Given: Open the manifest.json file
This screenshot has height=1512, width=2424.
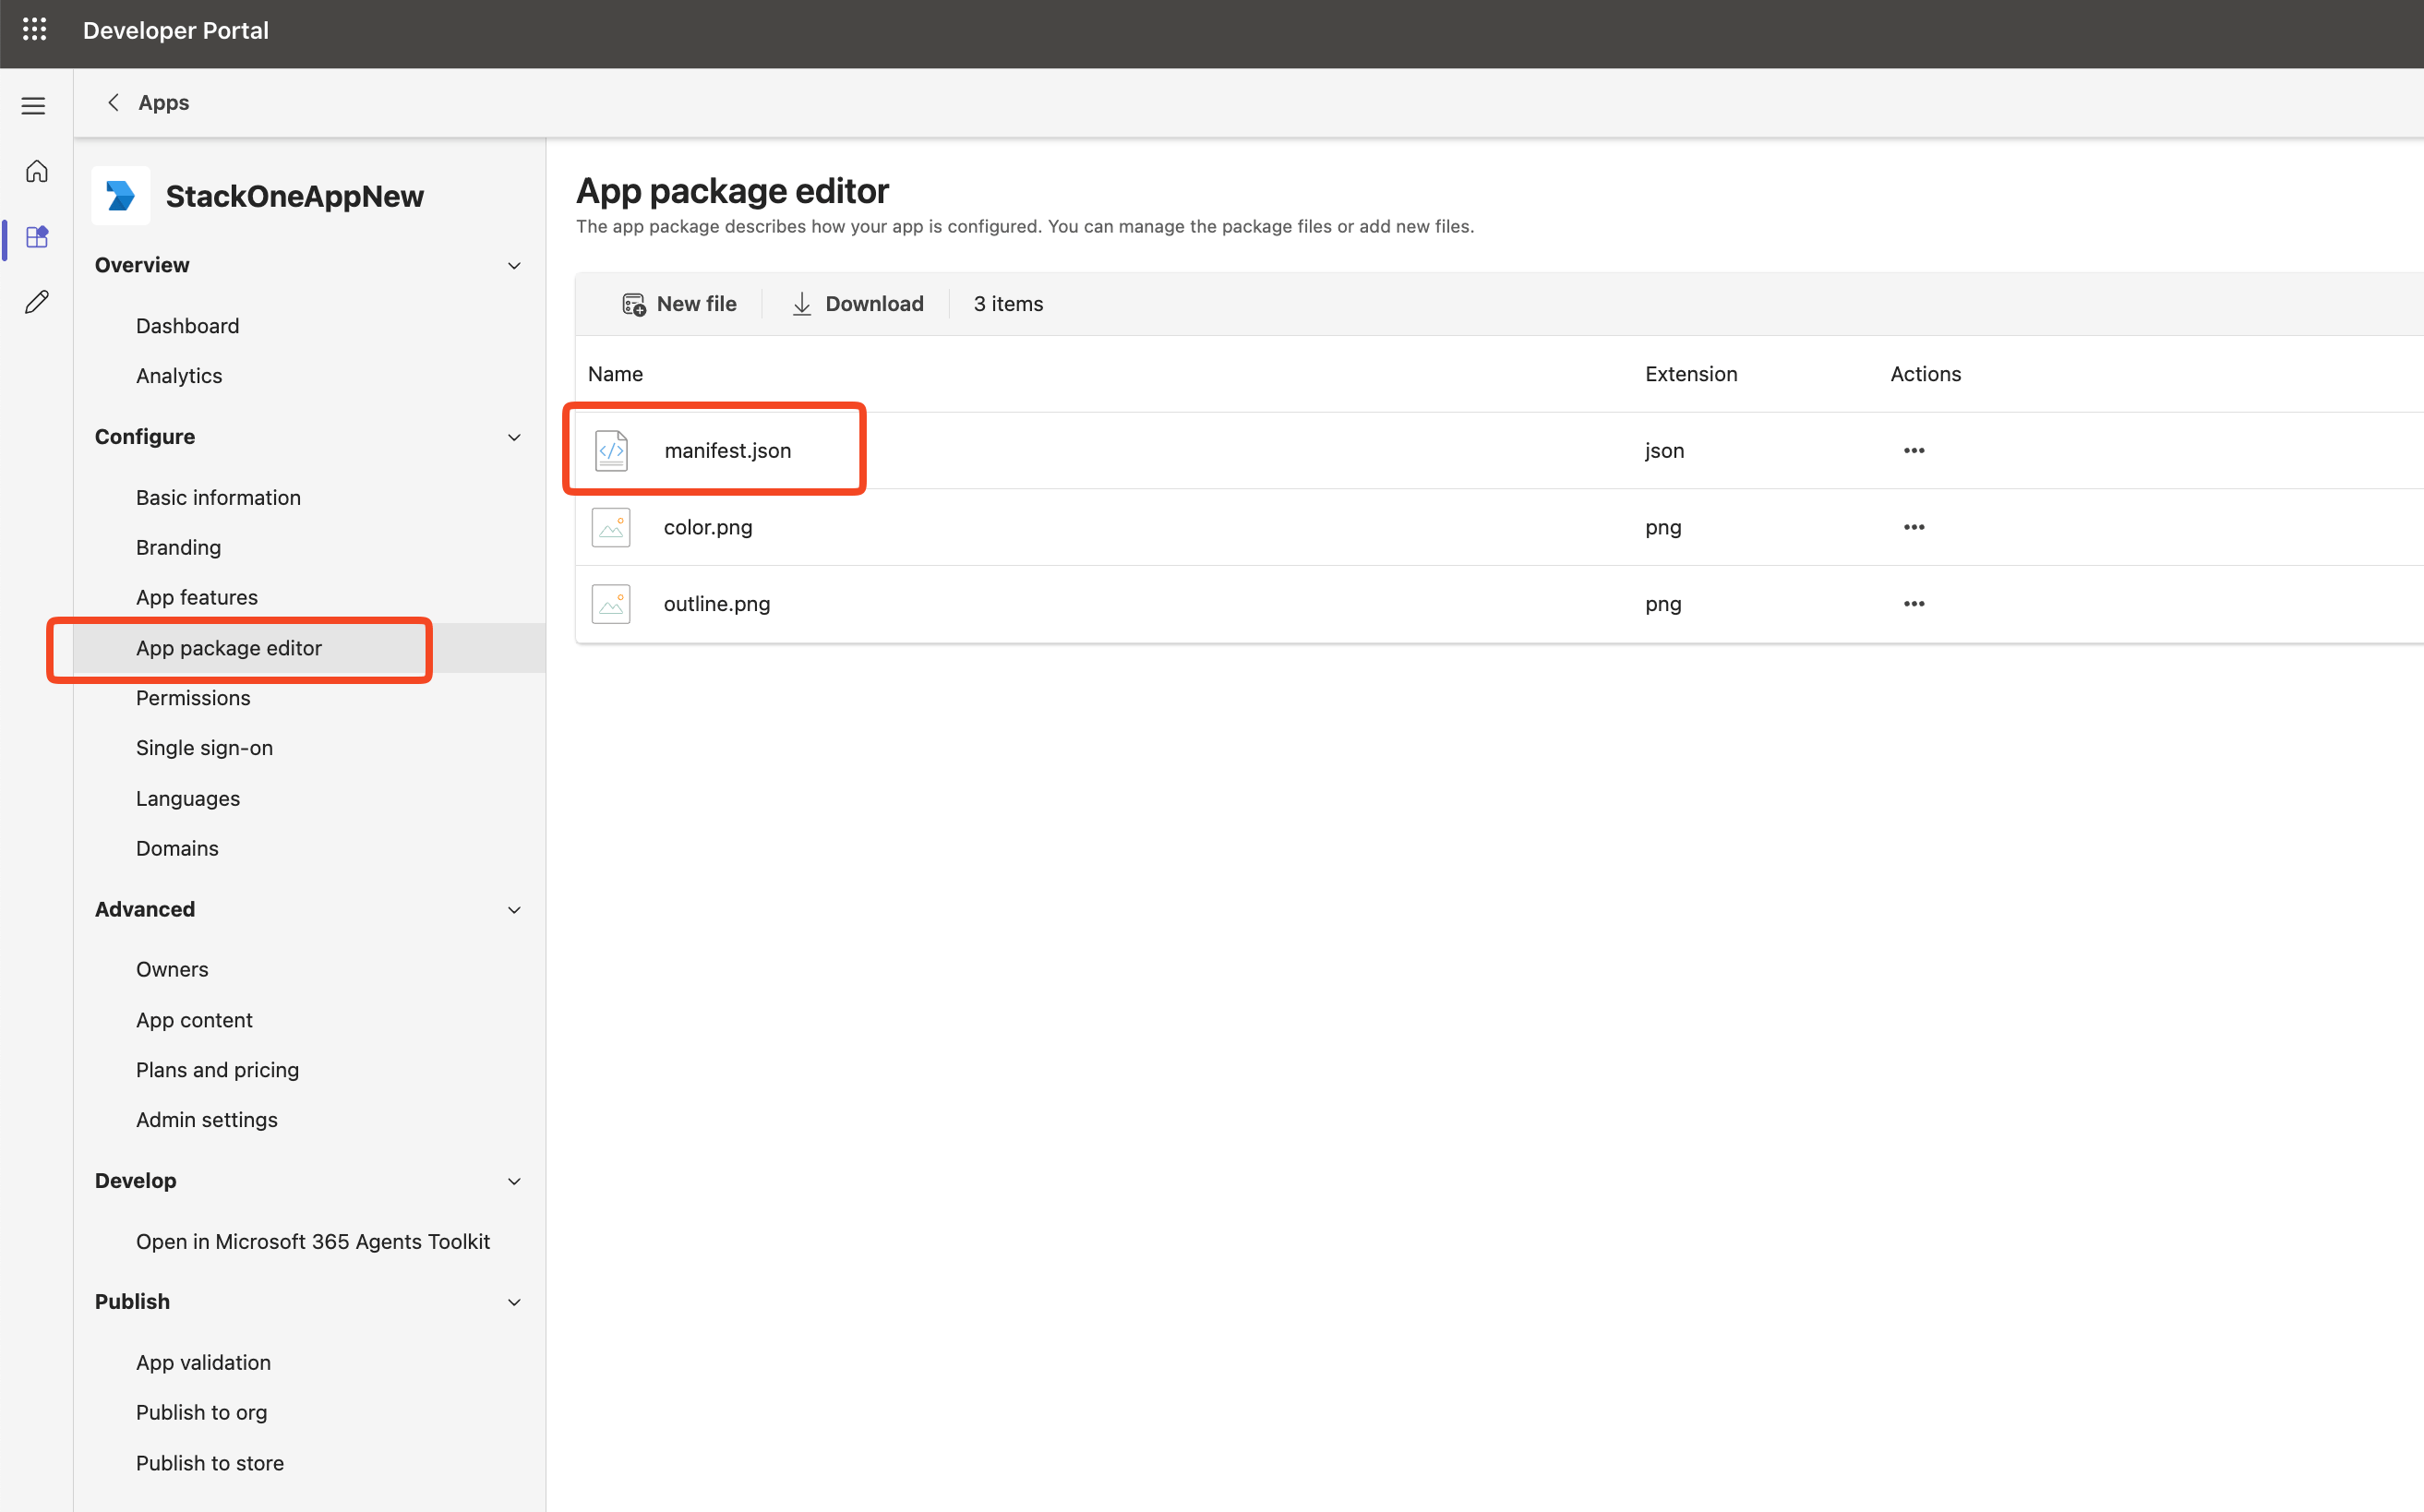Looking at the screenshot, I should click(727, 451).
